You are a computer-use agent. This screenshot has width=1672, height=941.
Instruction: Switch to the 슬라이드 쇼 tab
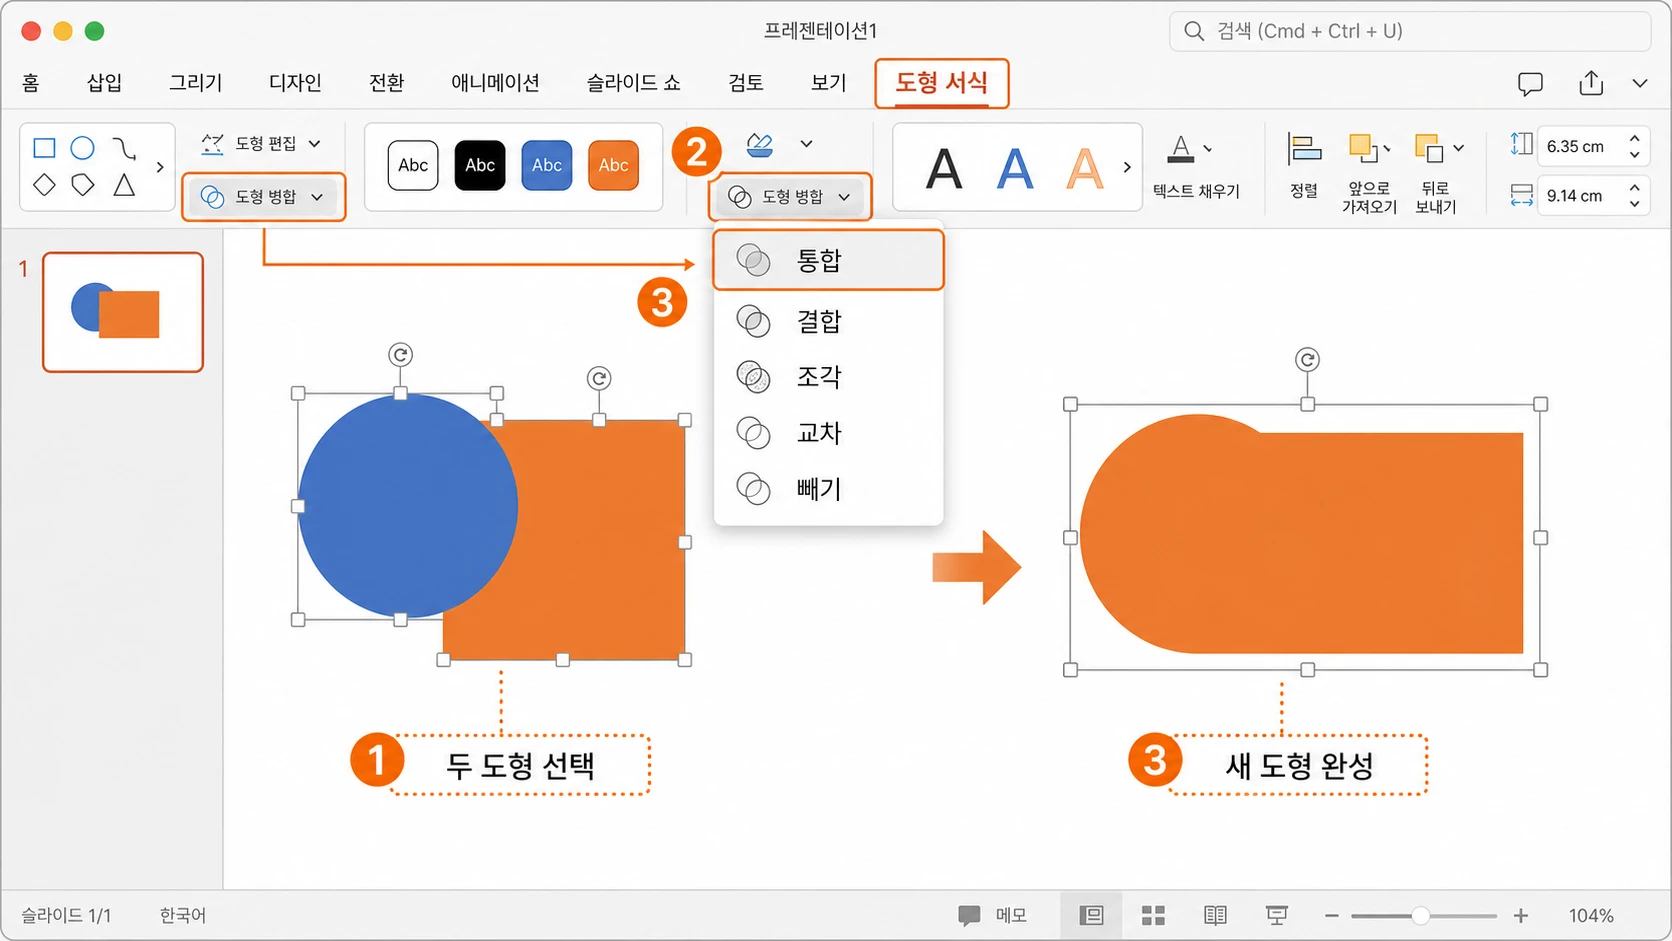click(x=633, y=83)
